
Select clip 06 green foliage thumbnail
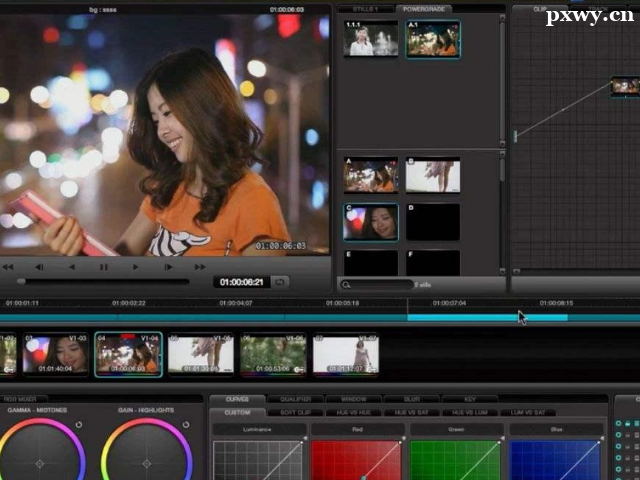(273, 354)
